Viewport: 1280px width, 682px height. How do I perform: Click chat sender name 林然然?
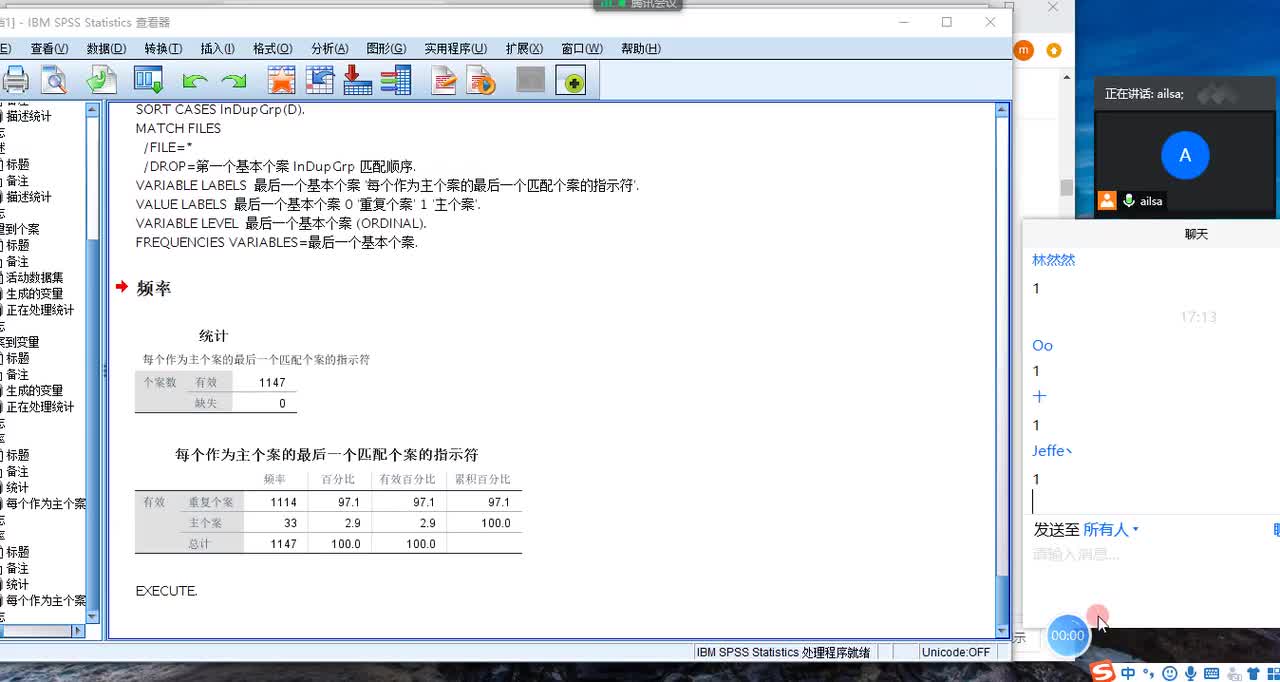1054,260
